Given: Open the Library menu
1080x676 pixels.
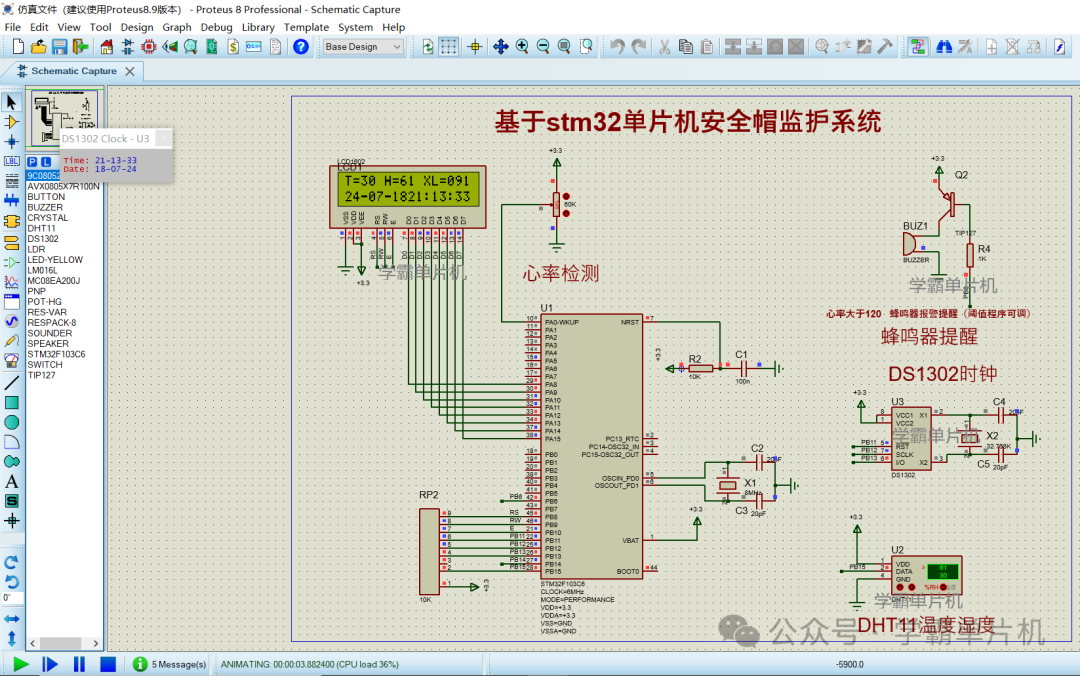Looking at the screenshot, I should pos(258,27).
